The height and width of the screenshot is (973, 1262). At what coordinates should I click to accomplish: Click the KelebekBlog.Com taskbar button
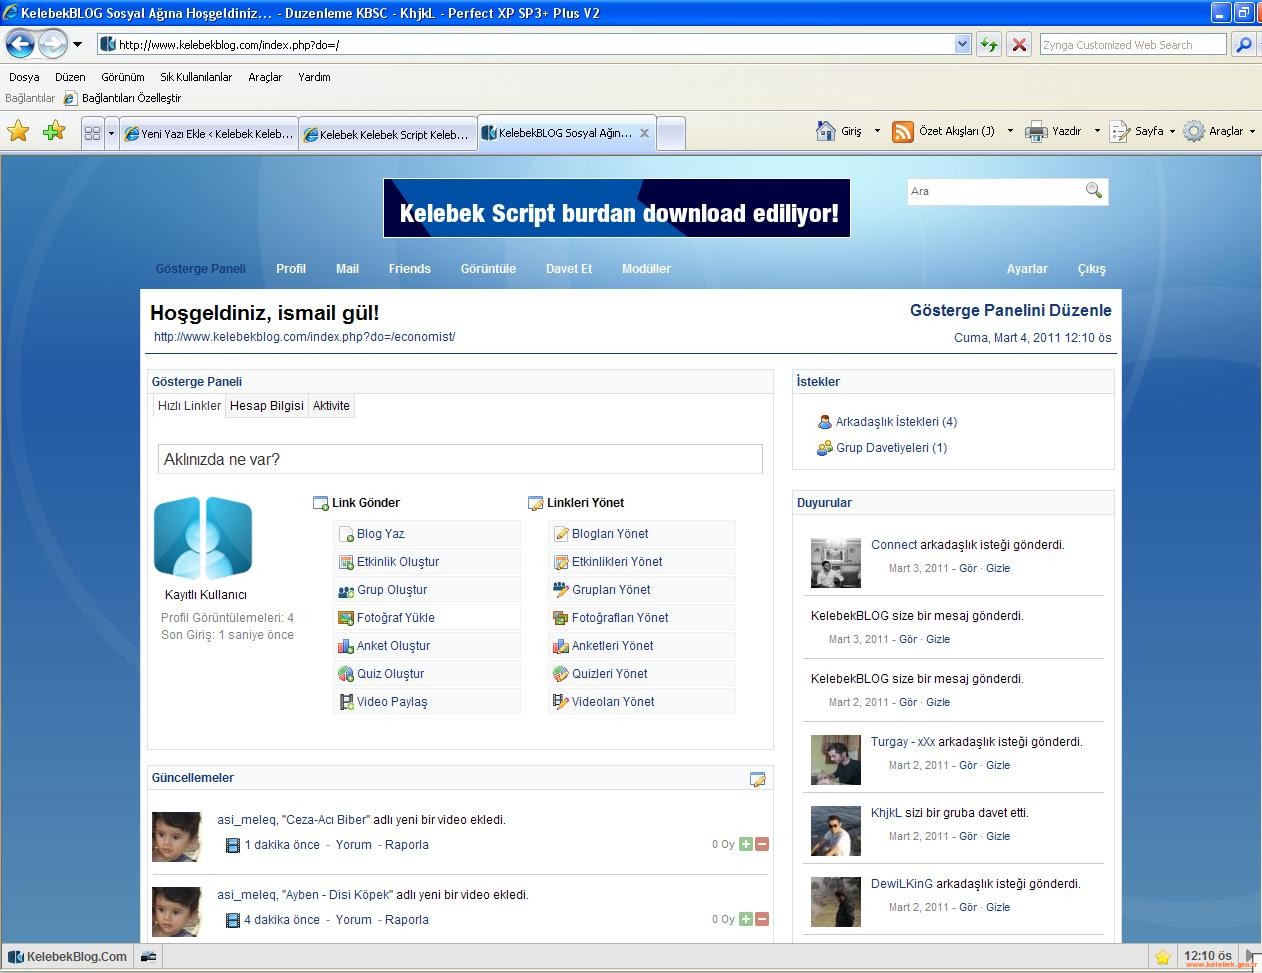coord(69,957)
